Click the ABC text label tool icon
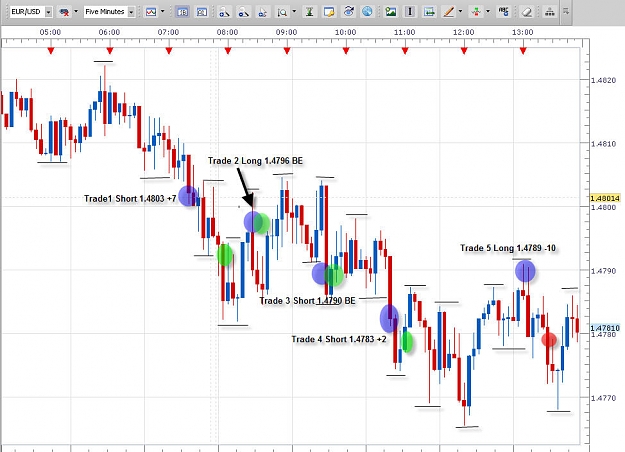 503,12
